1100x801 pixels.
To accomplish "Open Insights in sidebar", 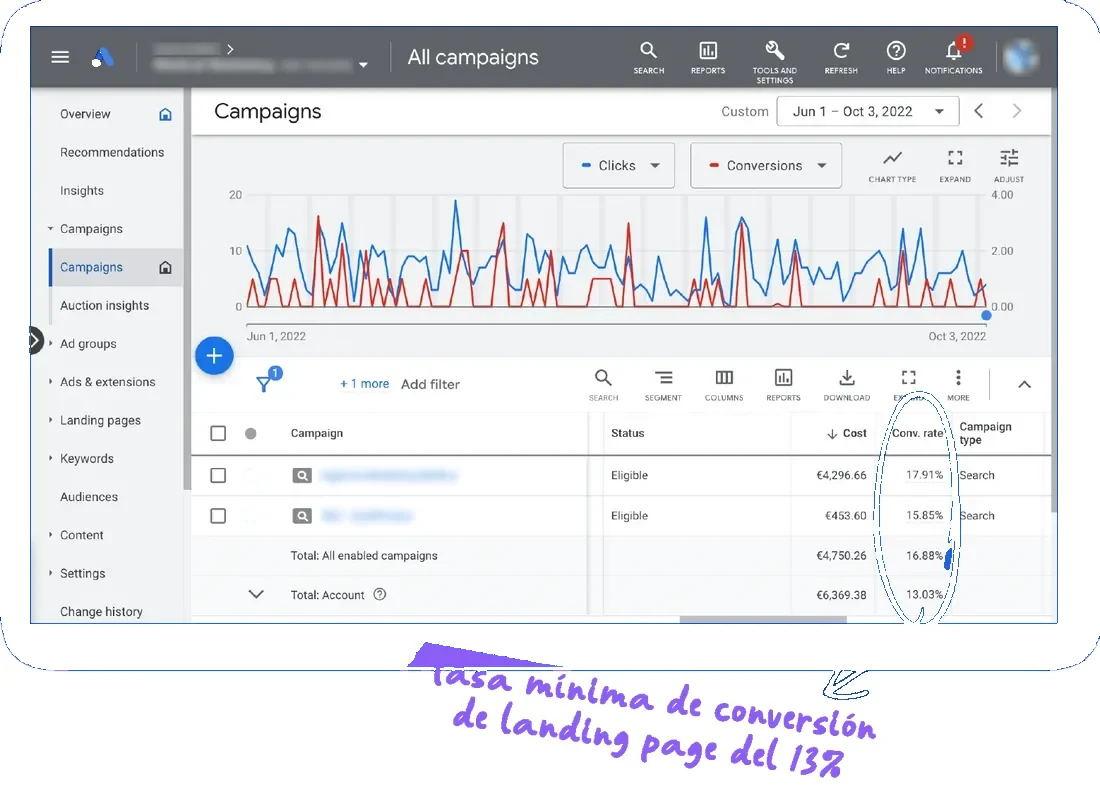I will (x=81, y=191).
